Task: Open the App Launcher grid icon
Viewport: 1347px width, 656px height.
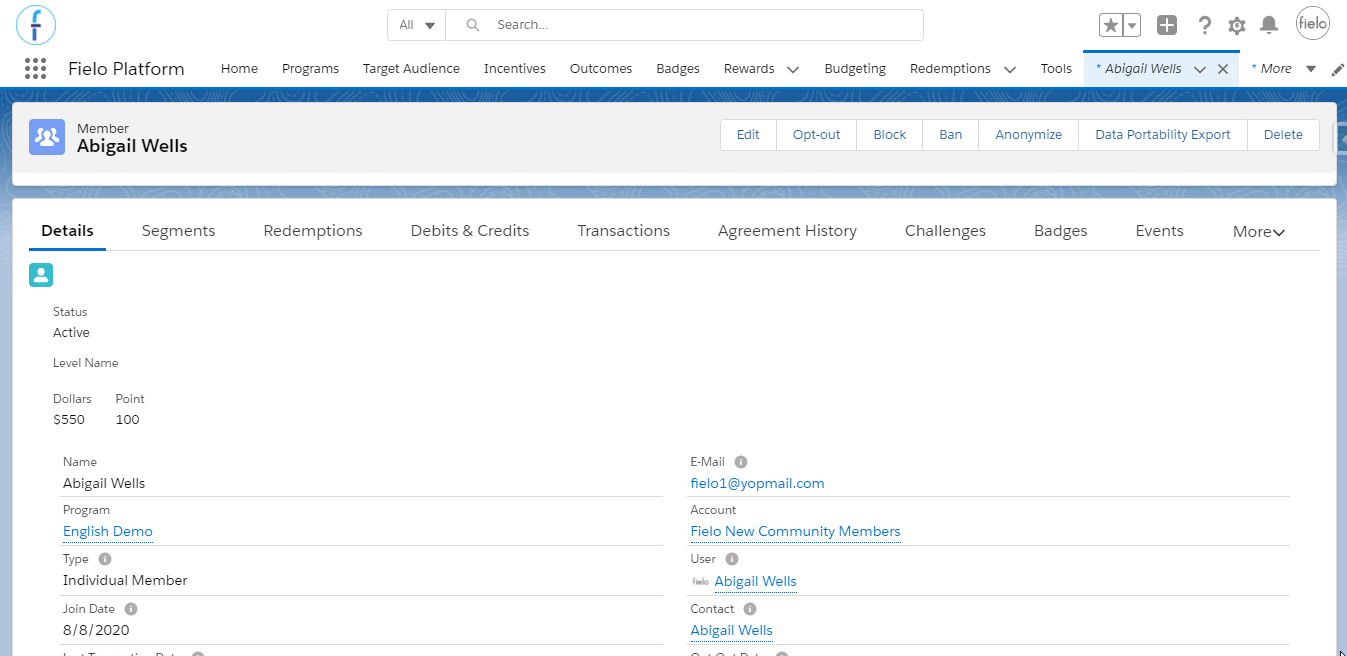Action: 35,69
